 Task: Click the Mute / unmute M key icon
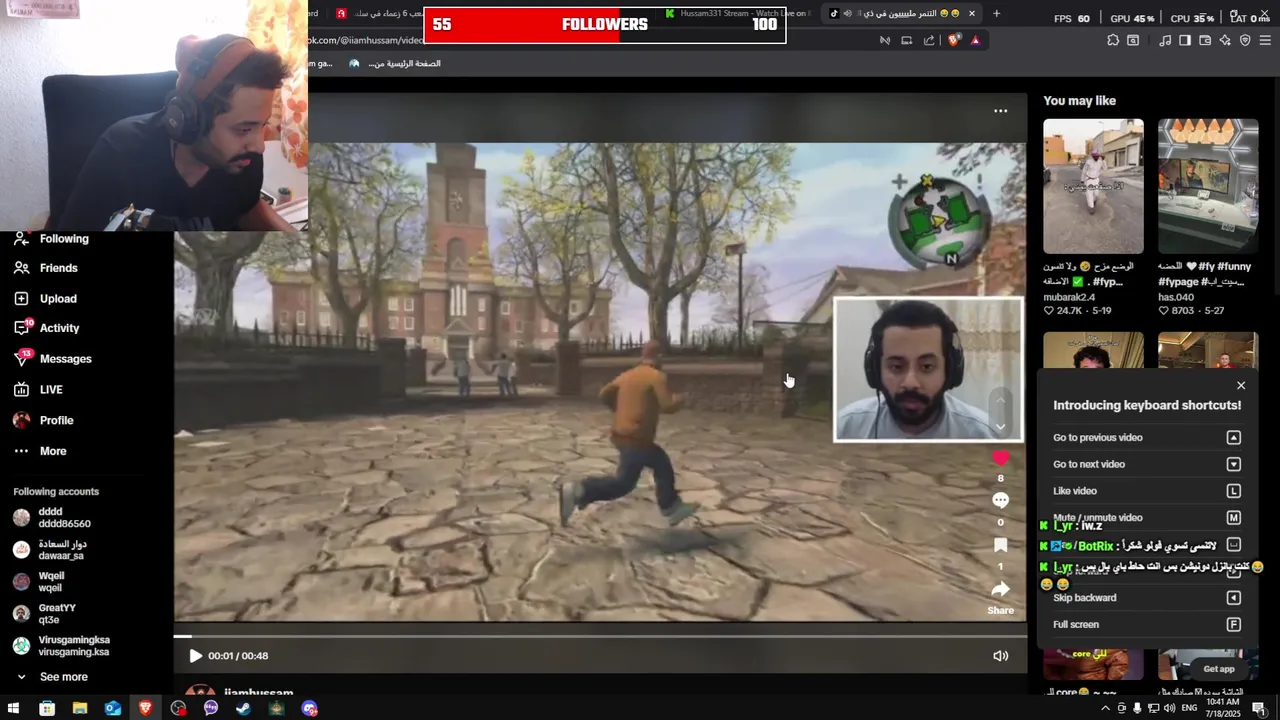click(x=1233, y=518)
